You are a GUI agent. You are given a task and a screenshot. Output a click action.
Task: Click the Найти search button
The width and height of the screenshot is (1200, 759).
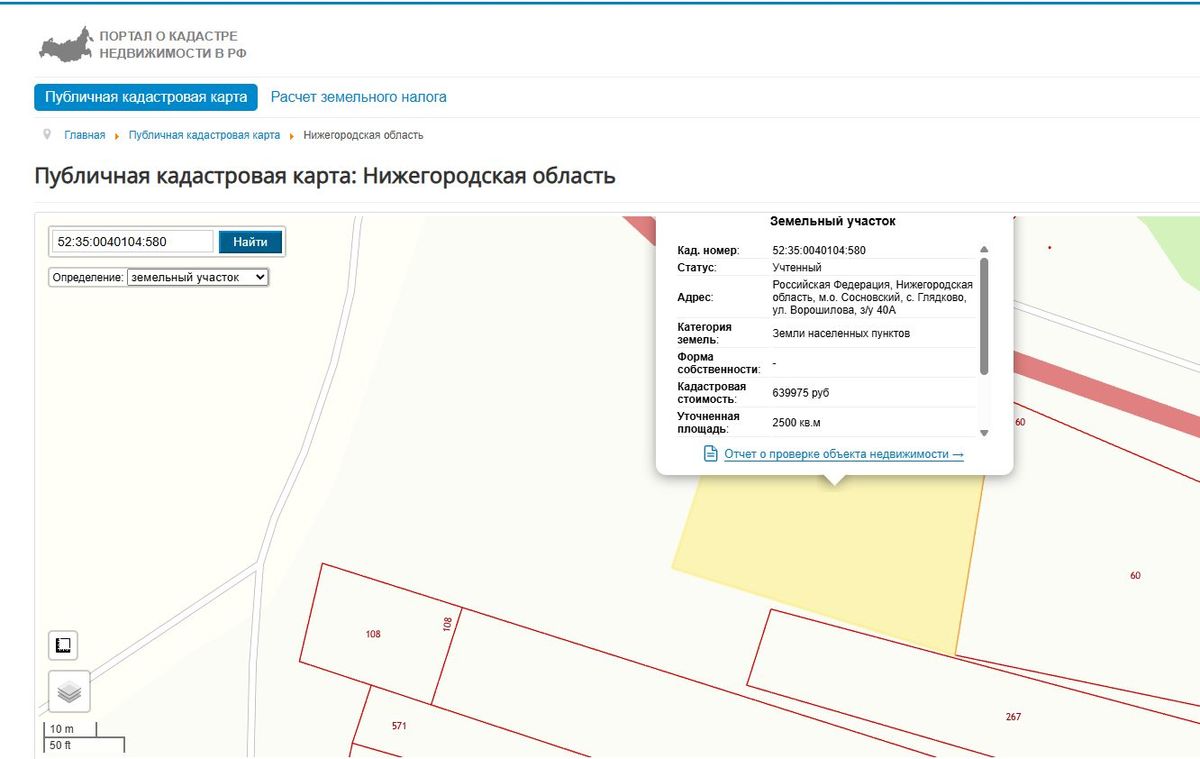point(250,242)
